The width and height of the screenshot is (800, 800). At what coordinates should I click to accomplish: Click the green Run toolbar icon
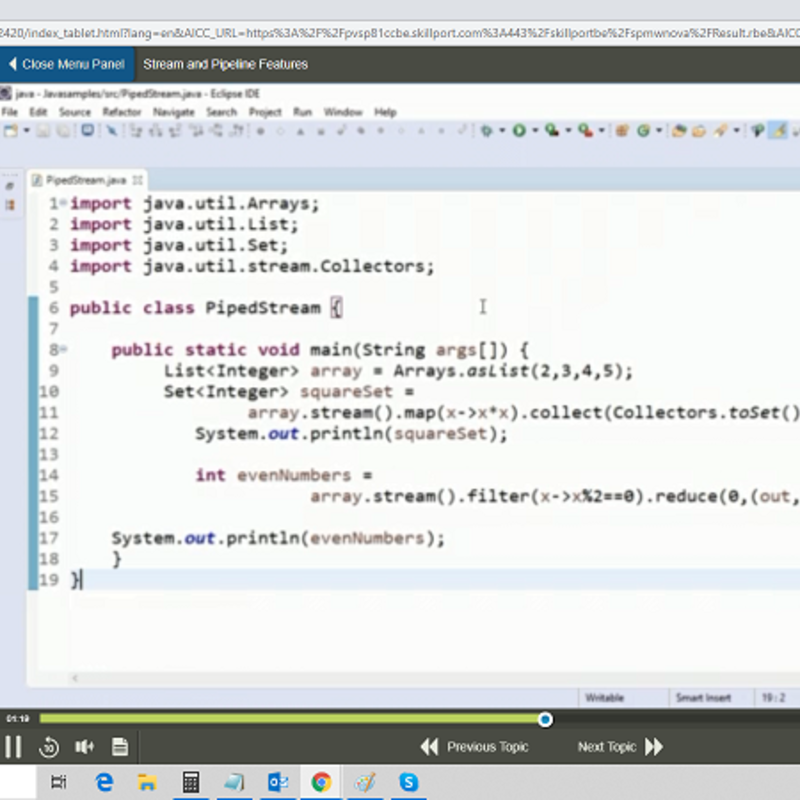[519, 131]
